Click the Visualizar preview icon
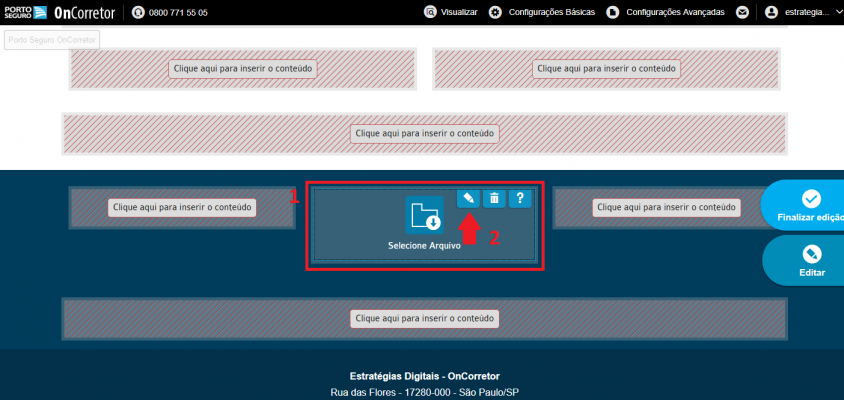The width and height of the screenshot is (844, 400). [430, 12]
